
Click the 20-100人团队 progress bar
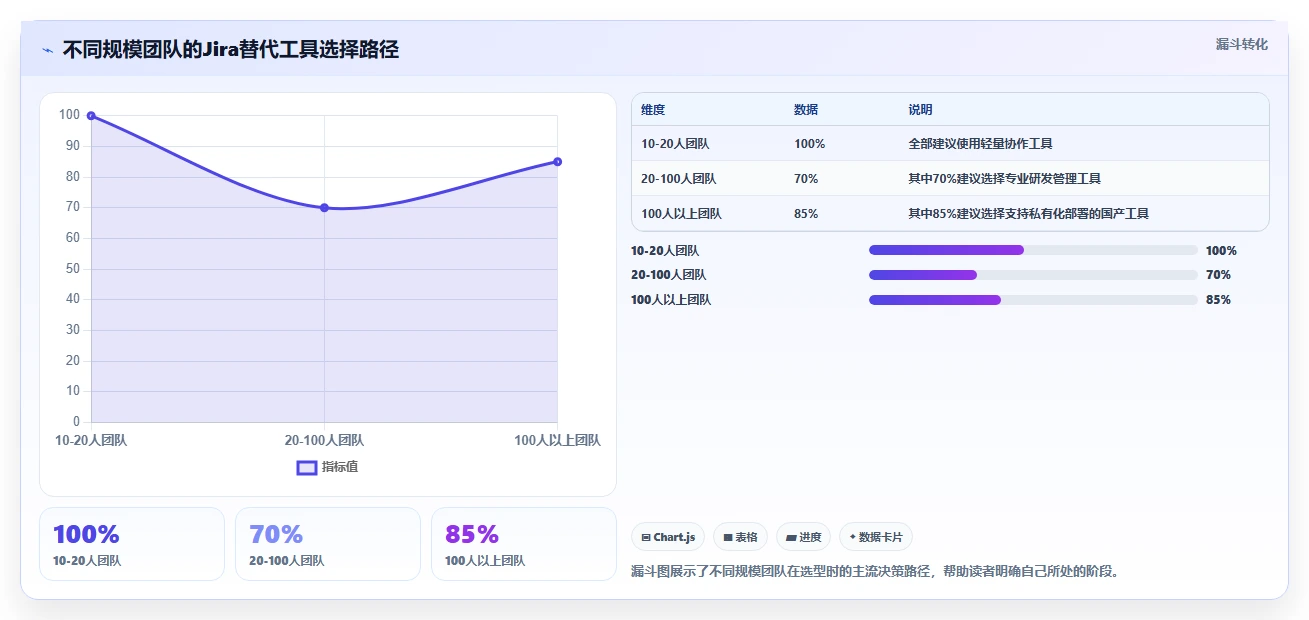(x=1033, y=275)
